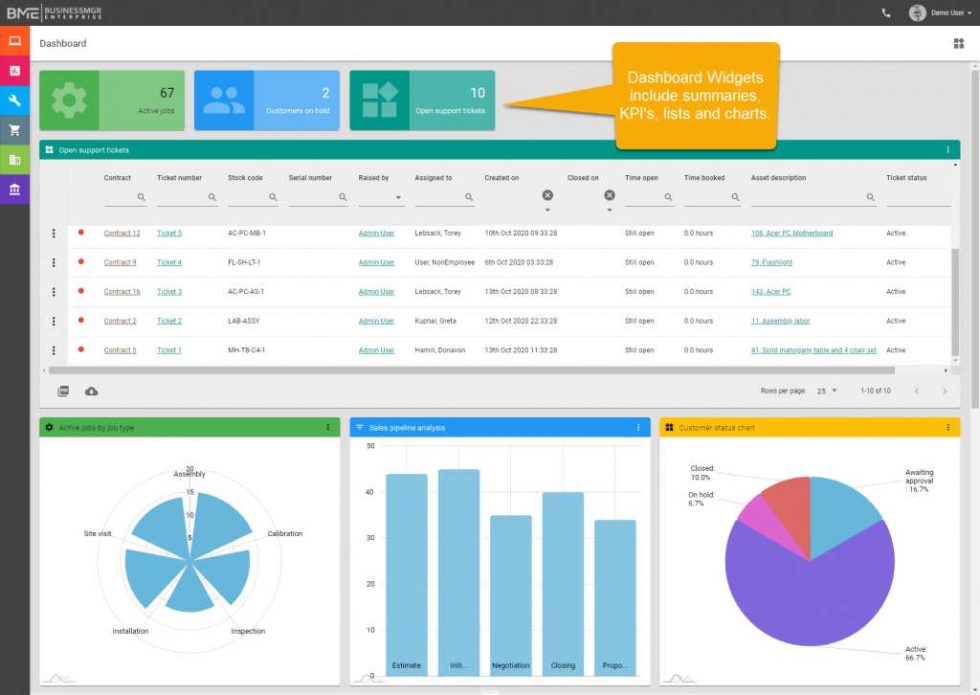Click the table column view icon
This screenshot has height=695, width=980.
tap(63, 391)
